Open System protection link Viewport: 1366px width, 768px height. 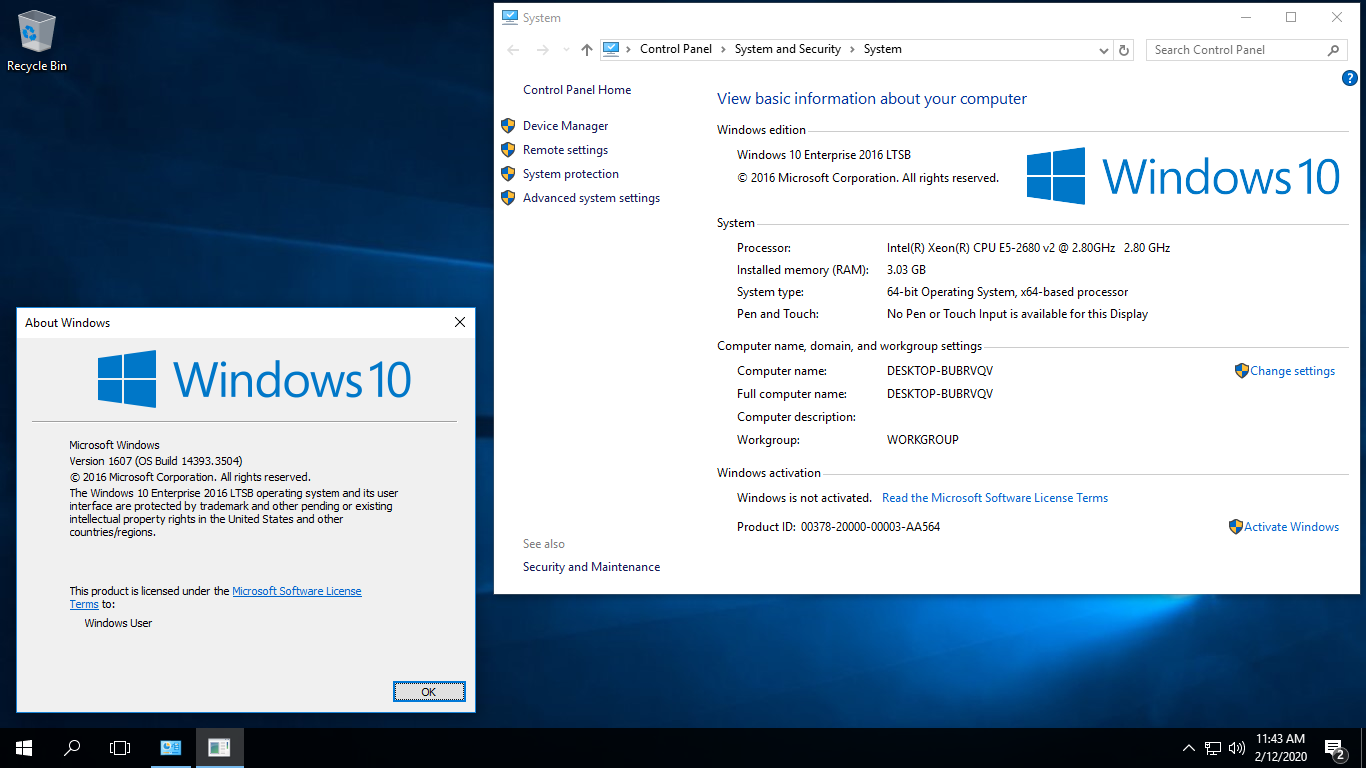[571, 174]
